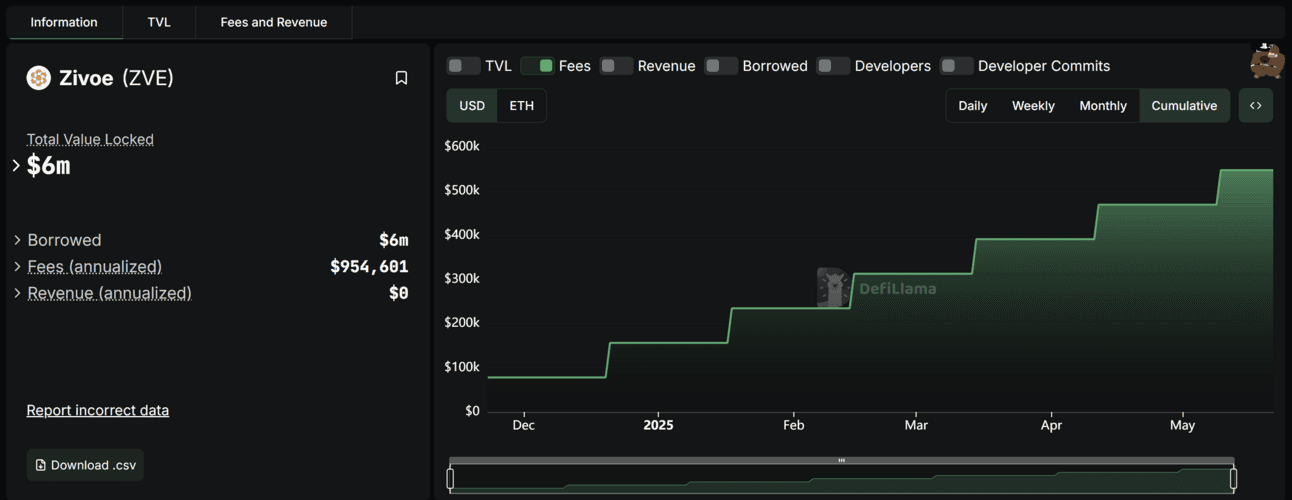Image resolution: width=1292 pixels, height=500 pixels.
Task: Click the $300k axis label
Action: point(462,279)
